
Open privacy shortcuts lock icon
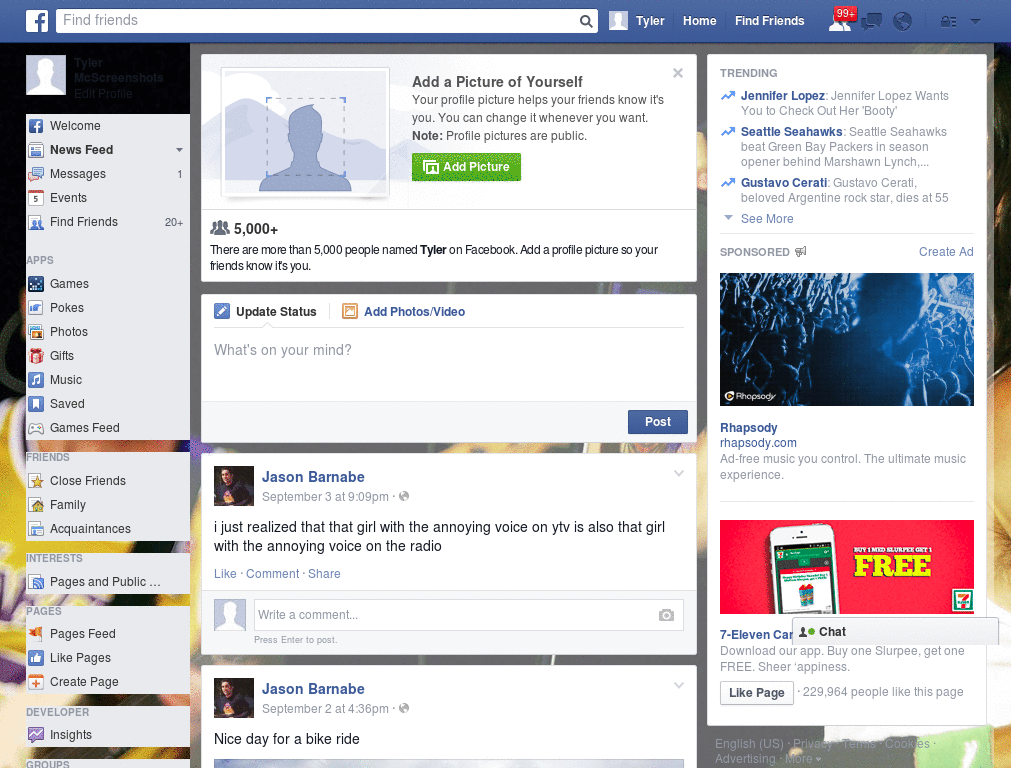948,22
